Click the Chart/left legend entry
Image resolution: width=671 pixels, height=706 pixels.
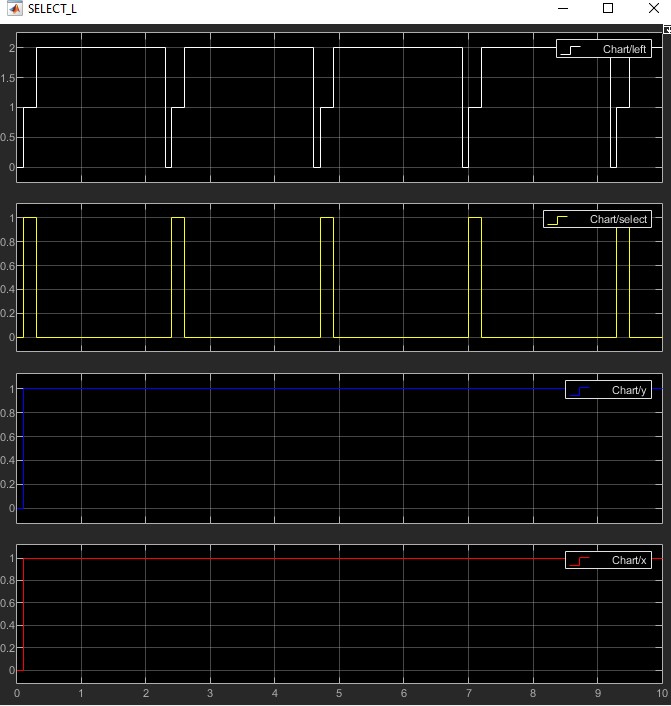click(604, 49)
